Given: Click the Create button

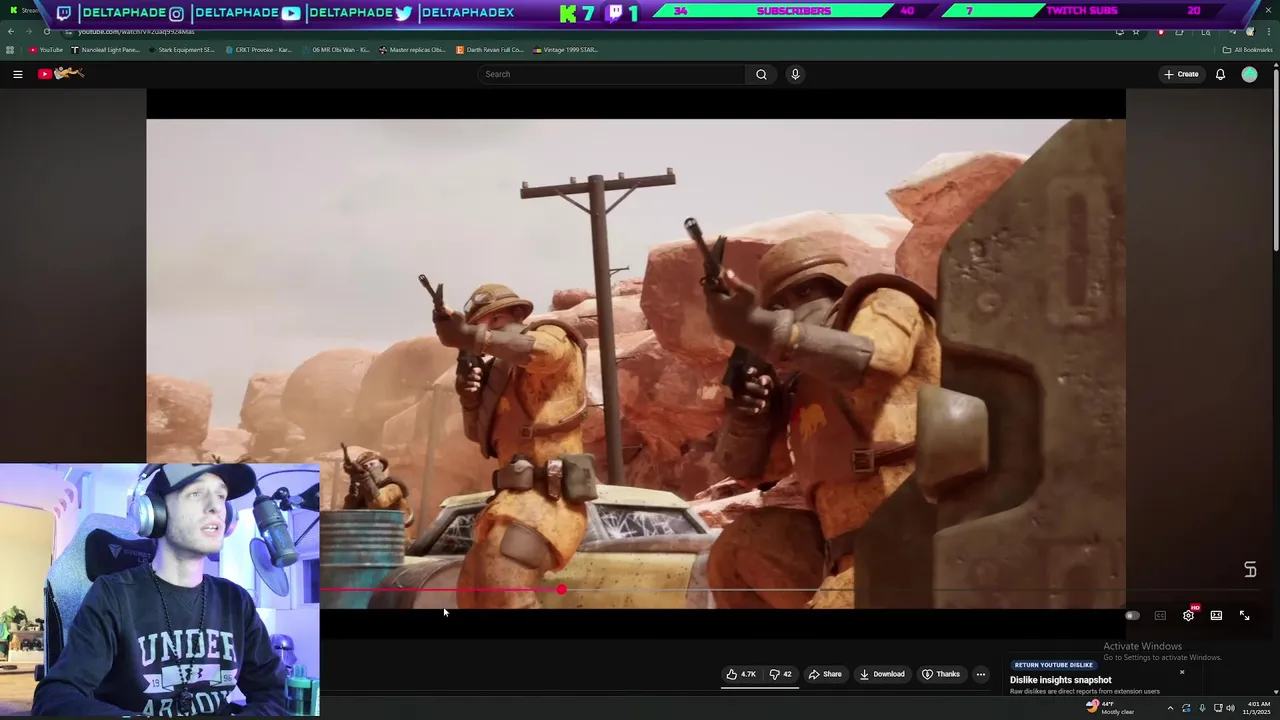Looking at the screenshot, I should 1181,74.
